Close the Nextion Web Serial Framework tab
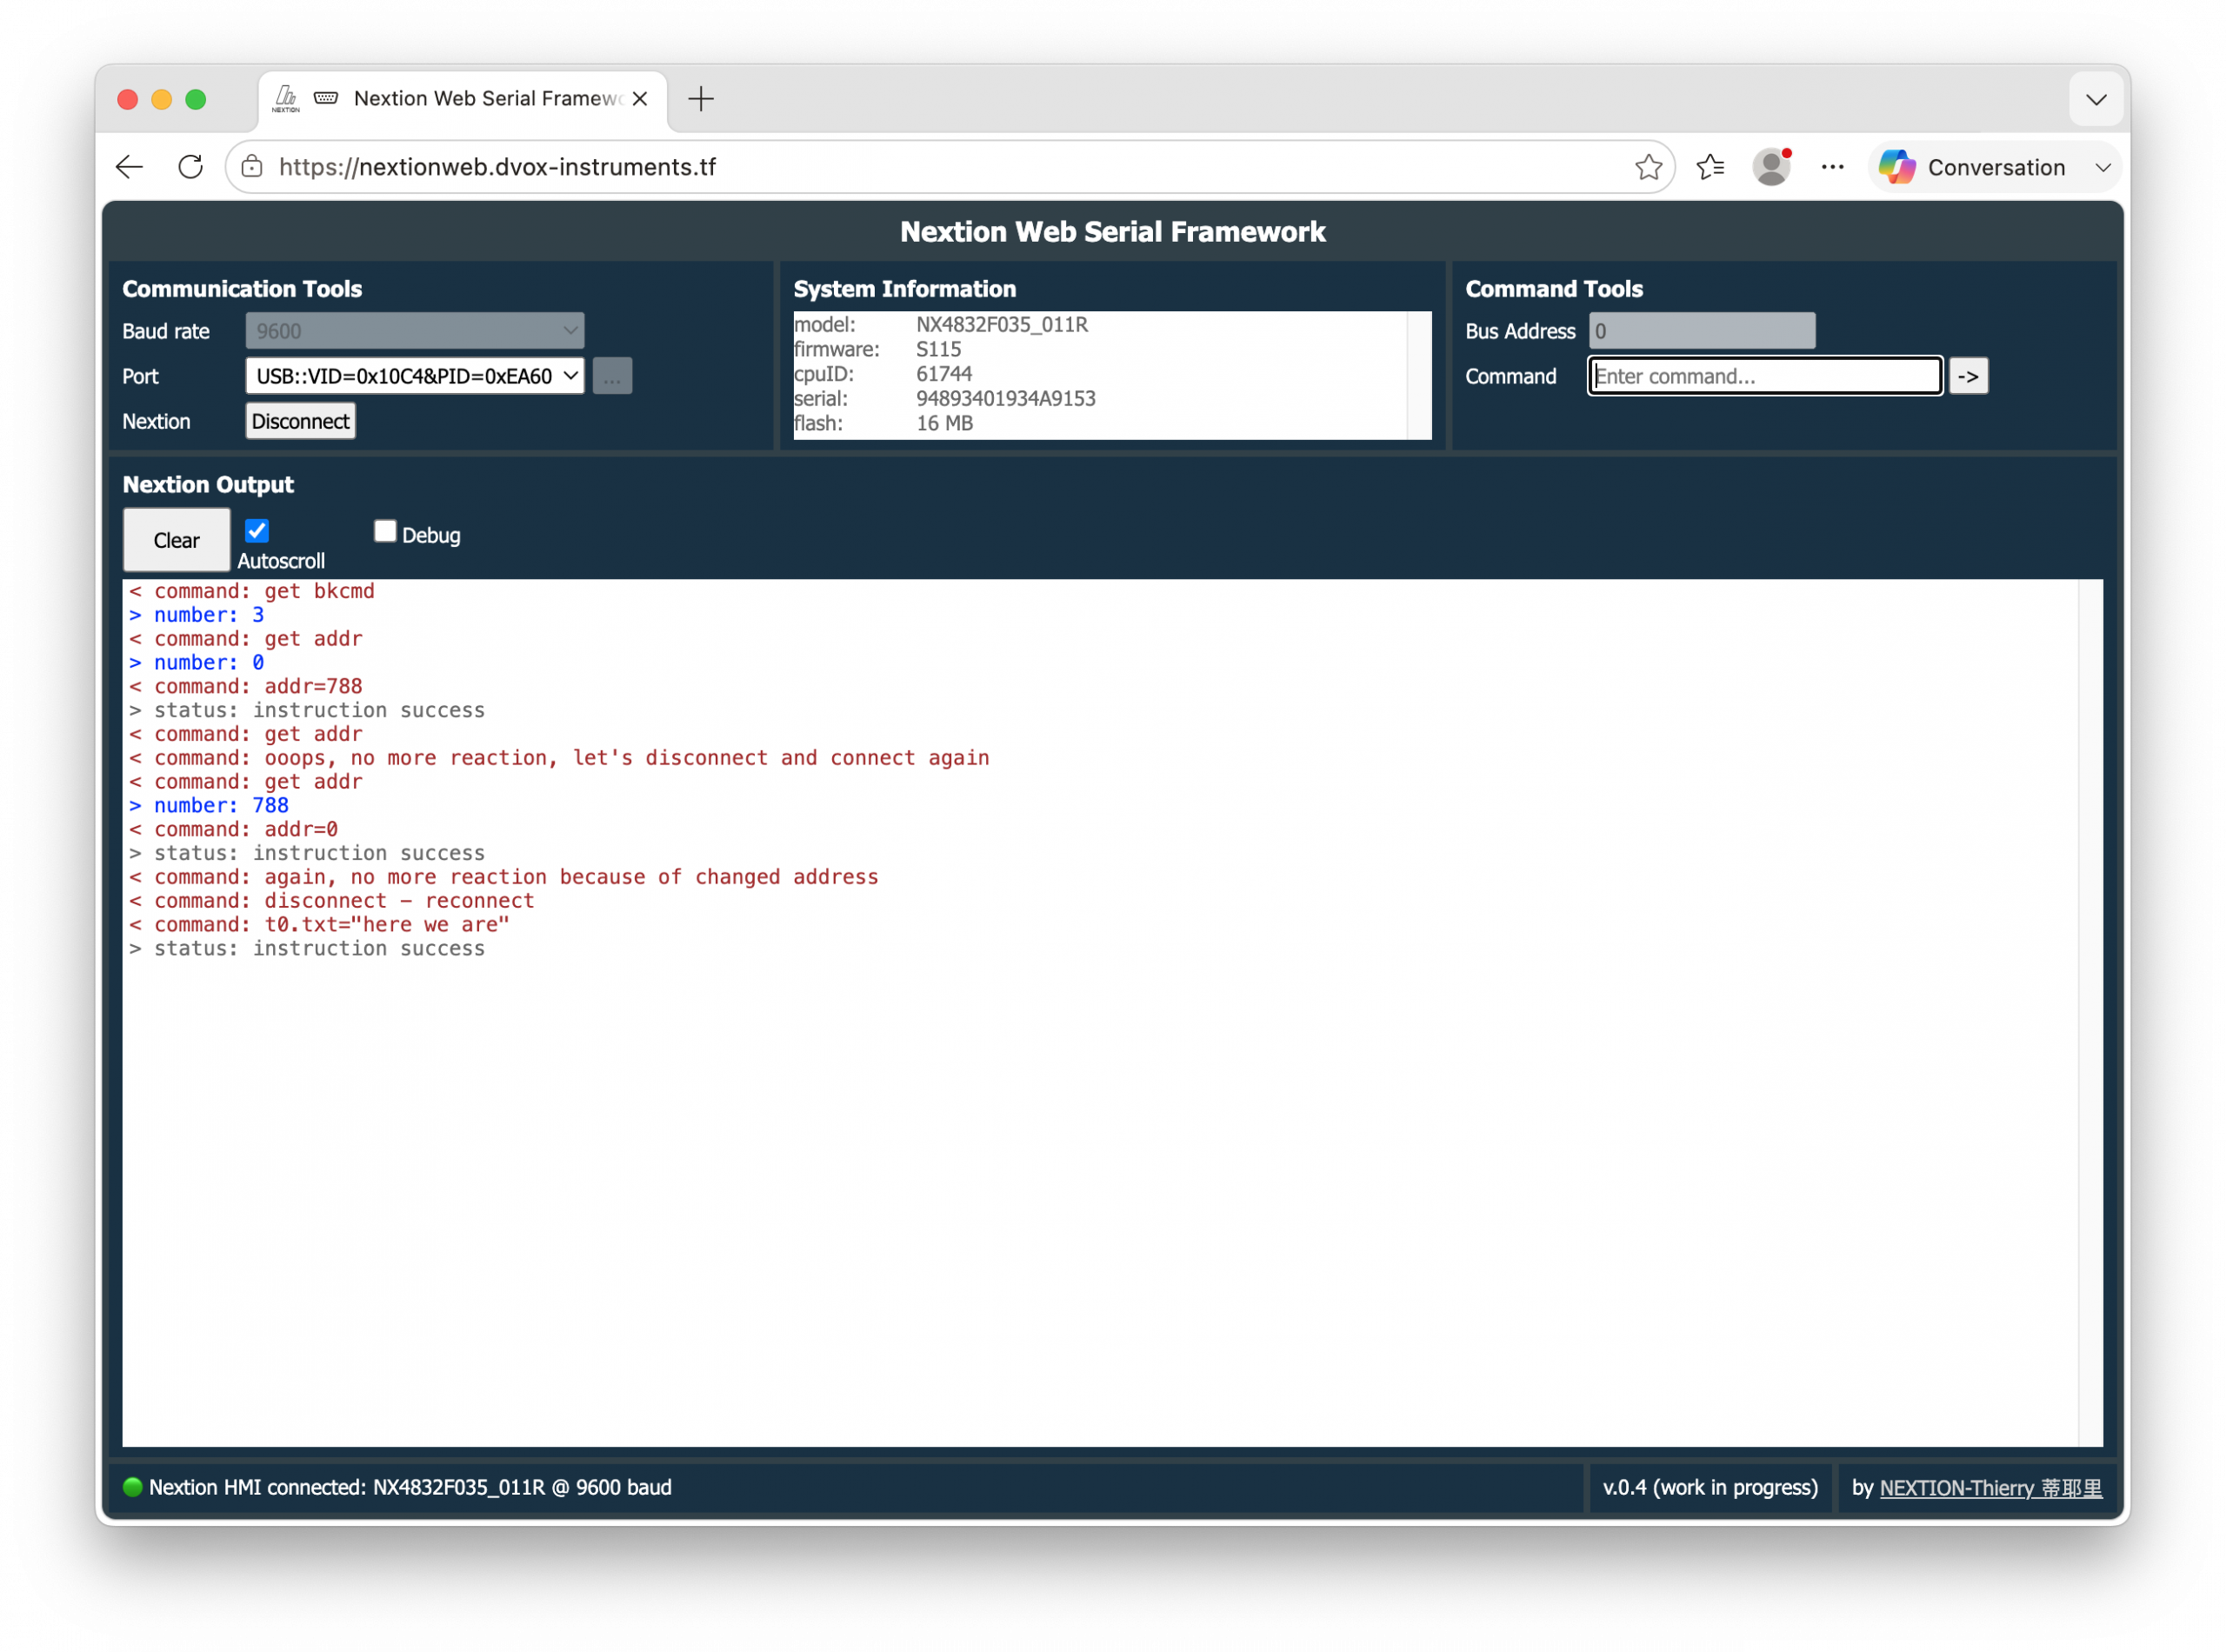2226x1652 pixels. coord(640,98)
